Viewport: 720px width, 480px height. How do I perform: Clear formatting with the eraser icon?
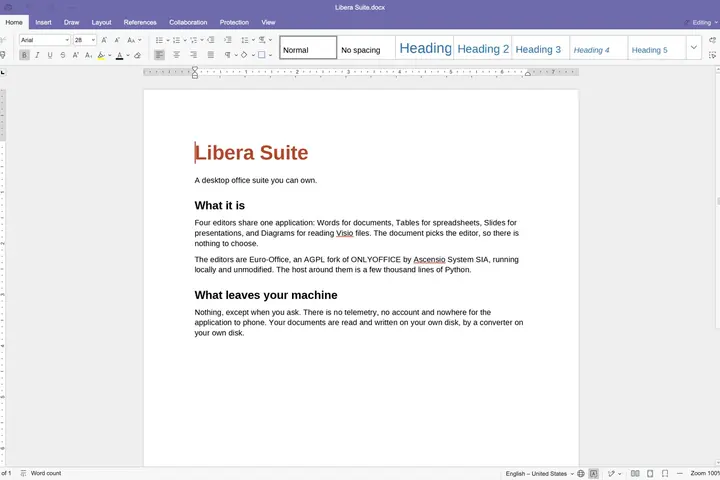137,55
